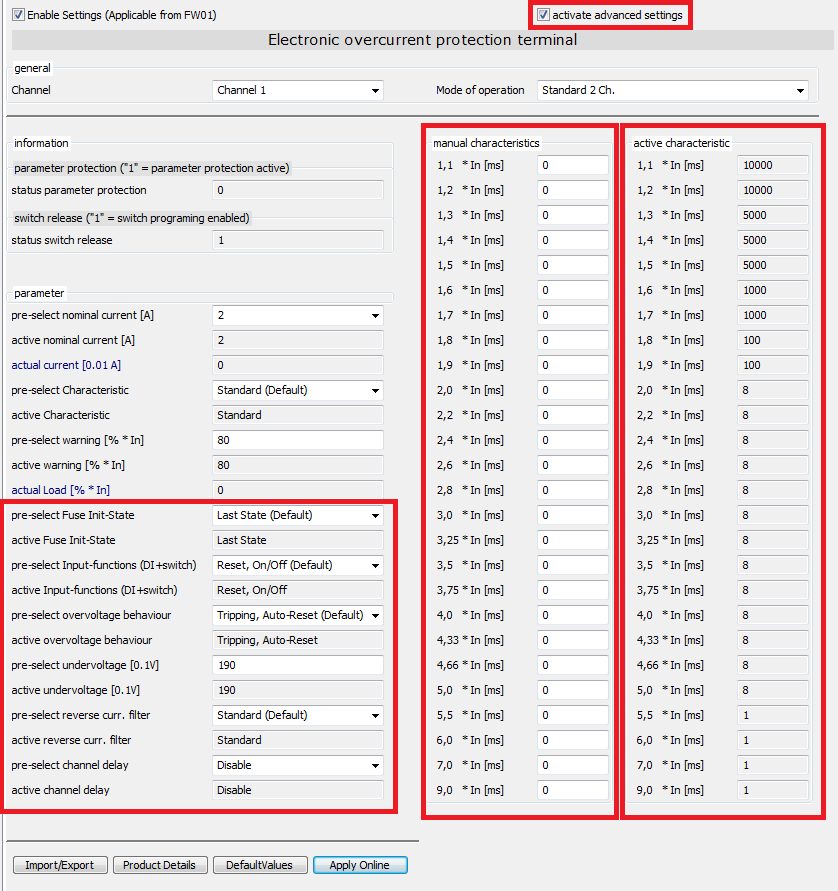Click manual characteristics 3,25 * In field

(x=573, y=540)
